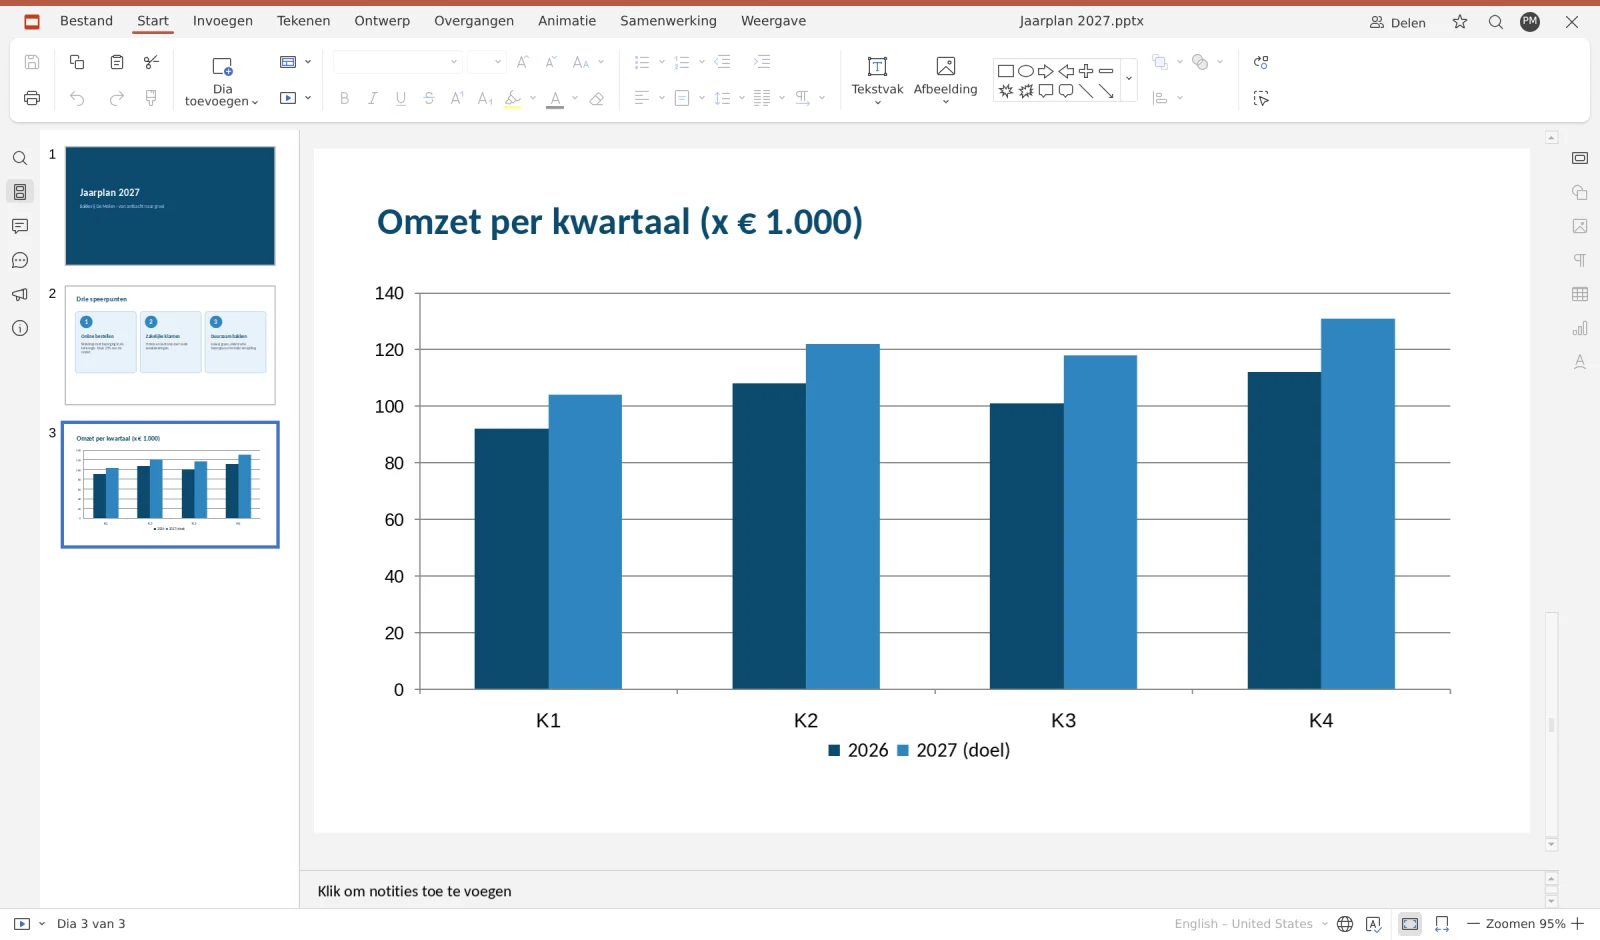Toggle fit slide to width
This screenshot has width=1600, height=940.
pos(1442,924)
